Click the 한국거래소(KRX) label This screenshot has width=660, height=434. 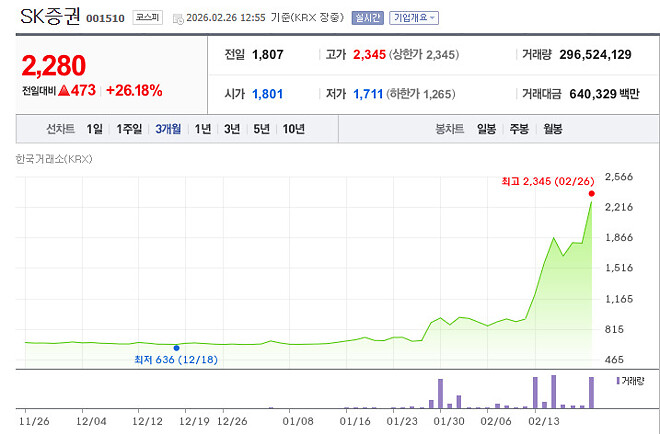click(54, 159)
